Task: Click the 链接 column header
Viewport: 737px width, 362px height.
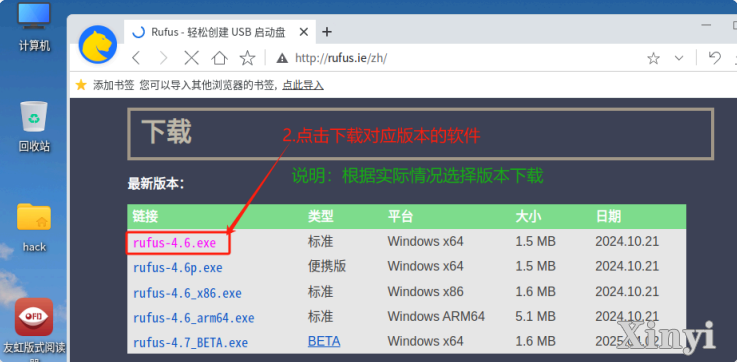Action: (x=146, y=216)
